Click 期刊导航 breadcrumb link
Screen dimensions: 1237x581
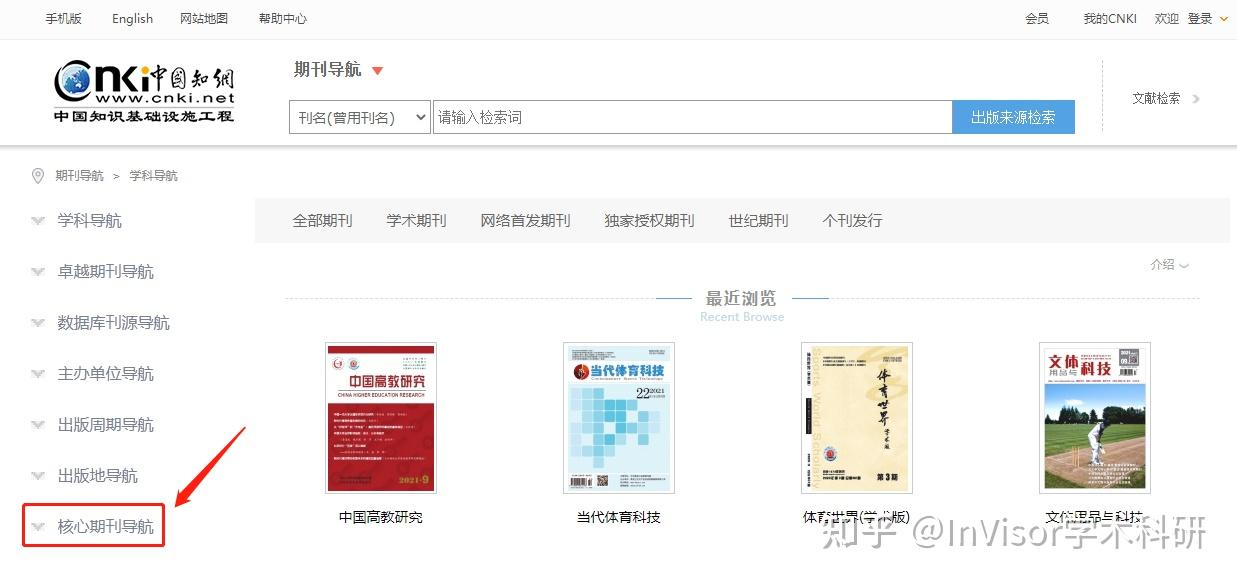[79, 176]
